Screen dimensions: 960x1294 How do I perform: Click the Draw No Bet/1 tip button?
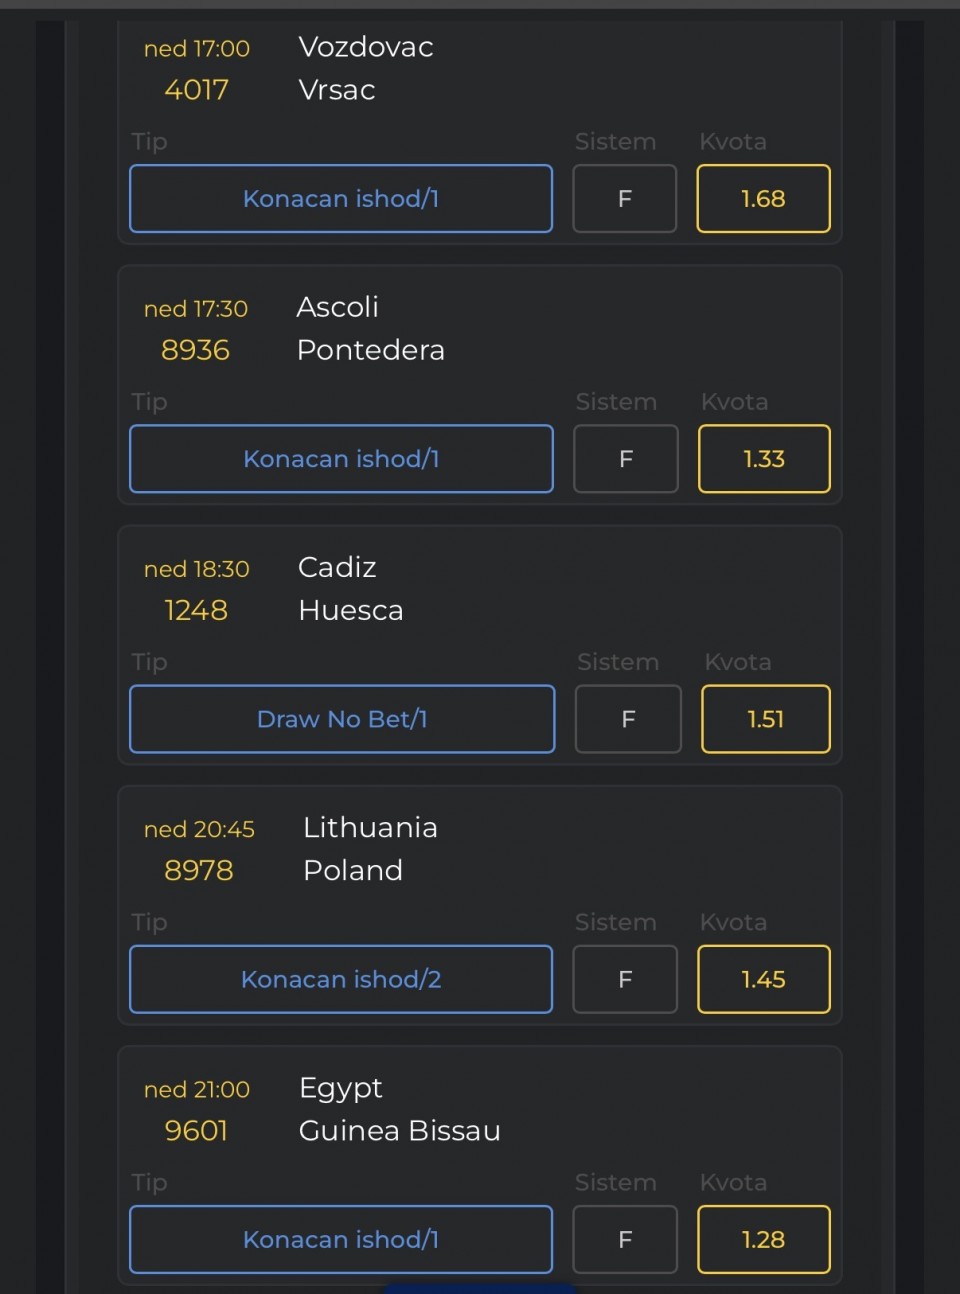342,719
